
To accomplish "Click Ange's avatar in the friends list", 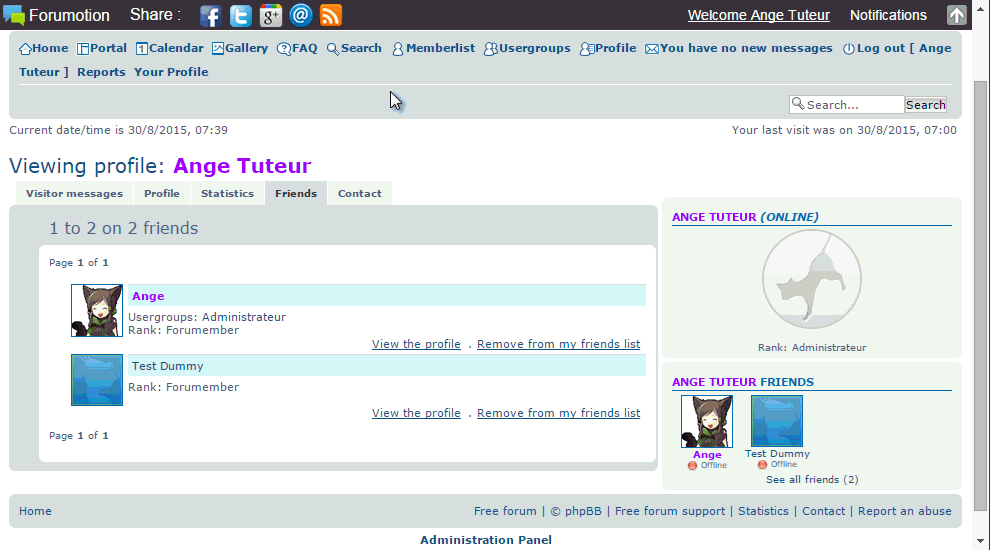I will coord(97,310).
